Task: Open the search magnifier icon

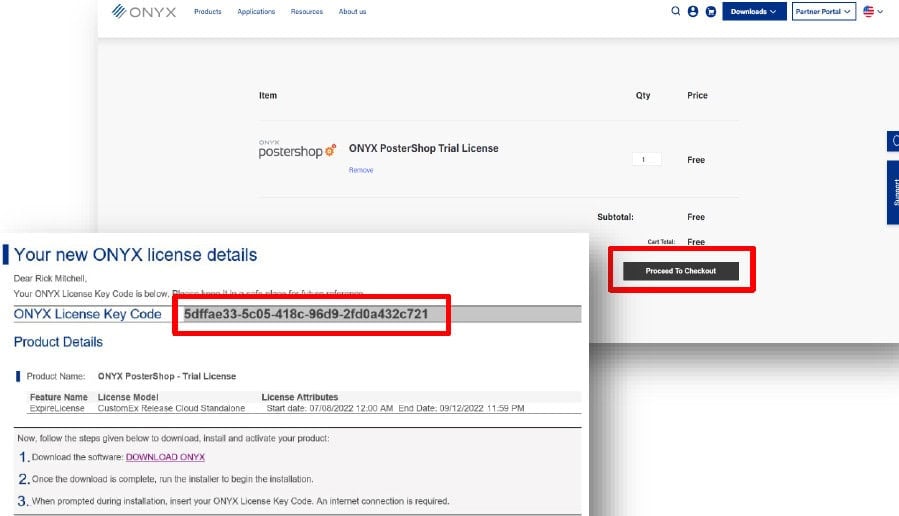Action: [x=676, y=12]
